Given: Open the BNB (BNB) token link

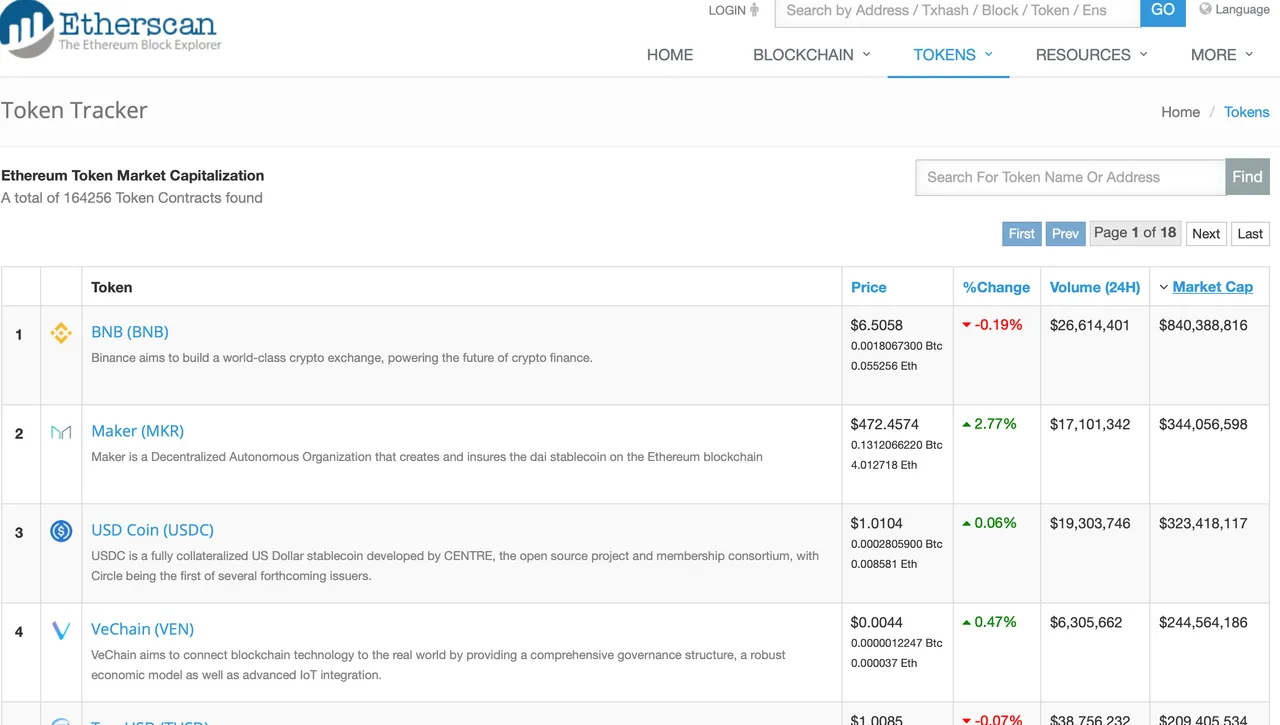Looking at the screenshot, I should pos(130,332).
